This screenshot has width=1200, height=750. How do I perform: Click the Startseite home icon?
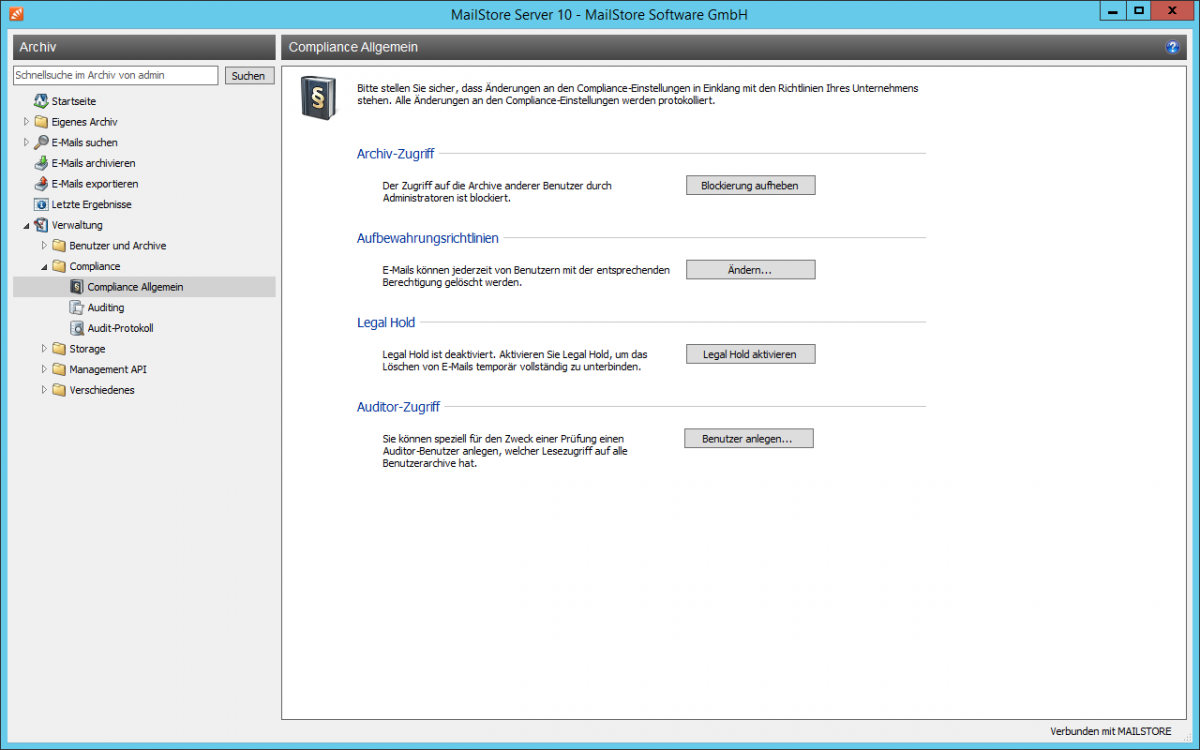pos(41,101)
